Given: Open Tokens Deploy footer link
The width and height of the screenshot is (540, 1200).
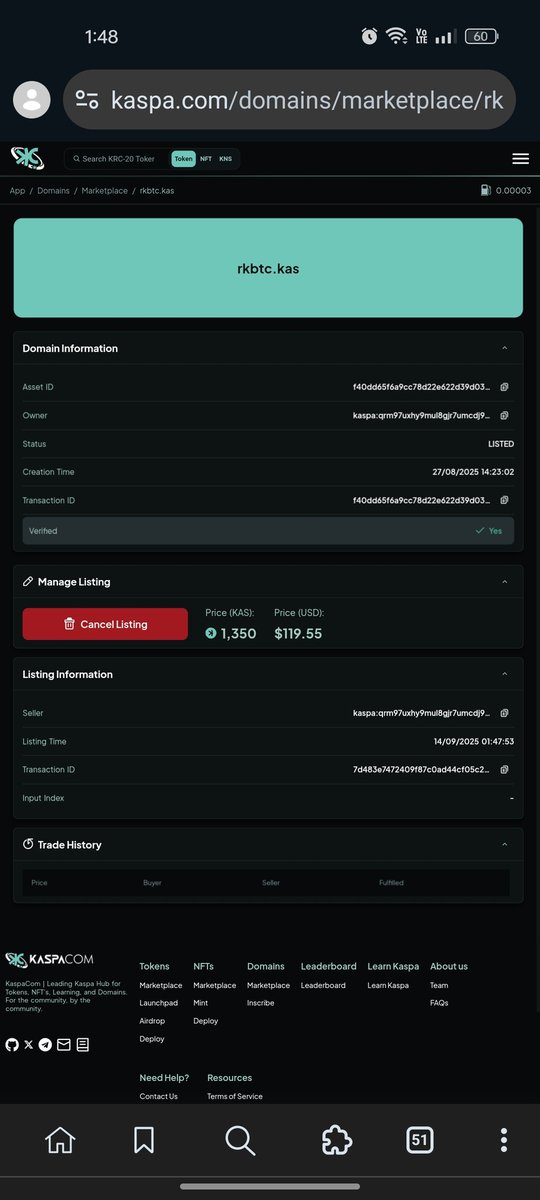Looking at the screenshot, I should [152, 1039].
